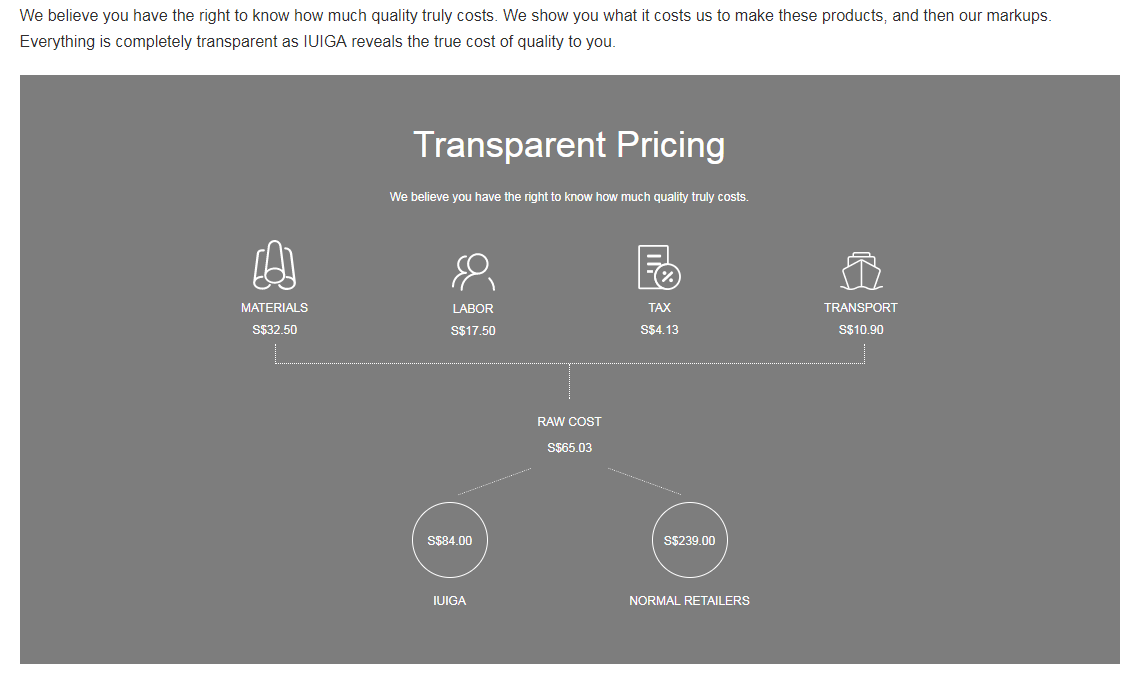
Task: Click the normal retailers S$239.00 circle
Action: (x=689, y=541)
